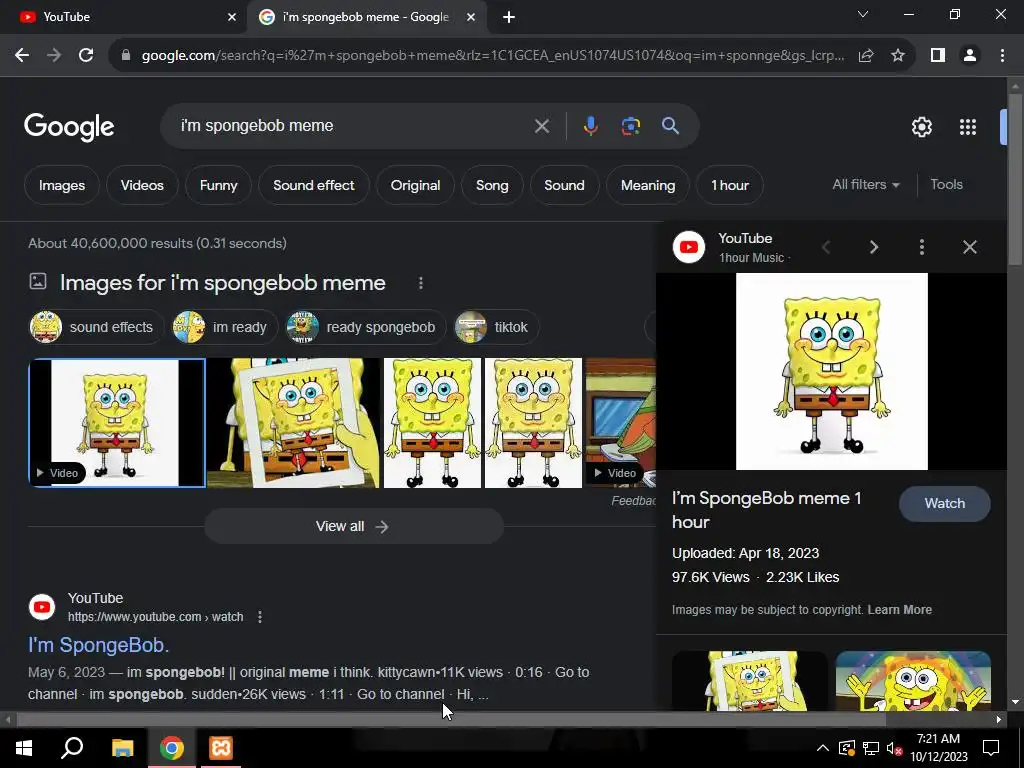Open Windows notification center
This screenshot has width=1024, height=768.
pyautogui.click(x=991, y=748)
